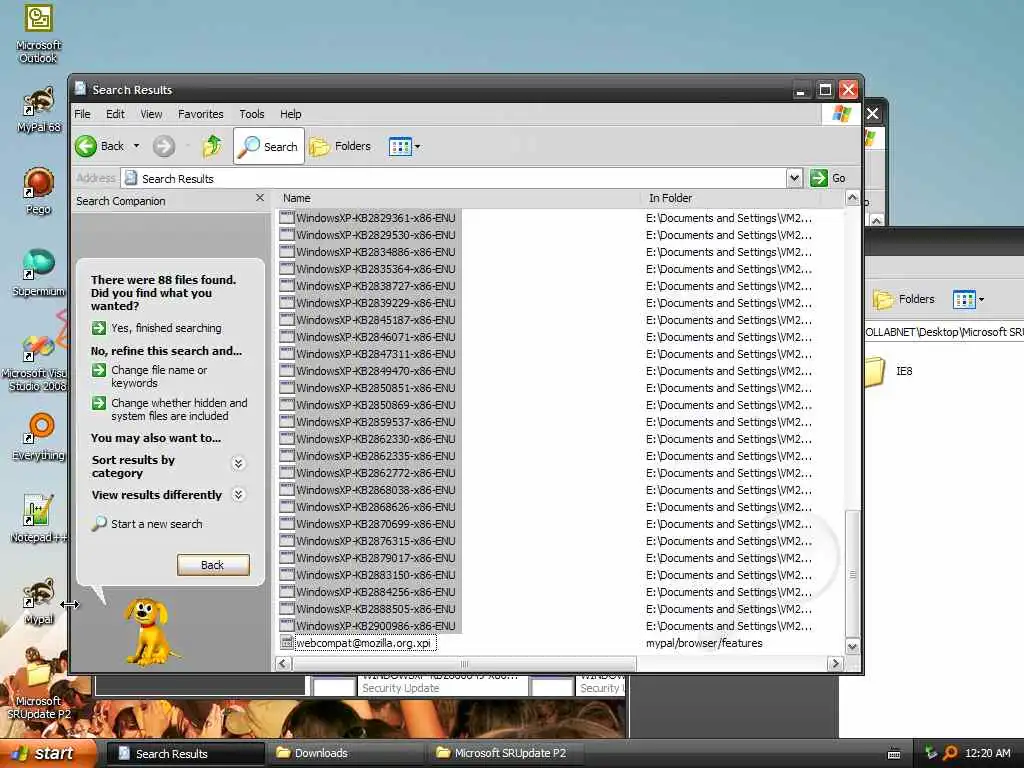Select the Notepad++ desktop shortcut
Viewport: 1024px width, 768px height.
tap(39, 519)
